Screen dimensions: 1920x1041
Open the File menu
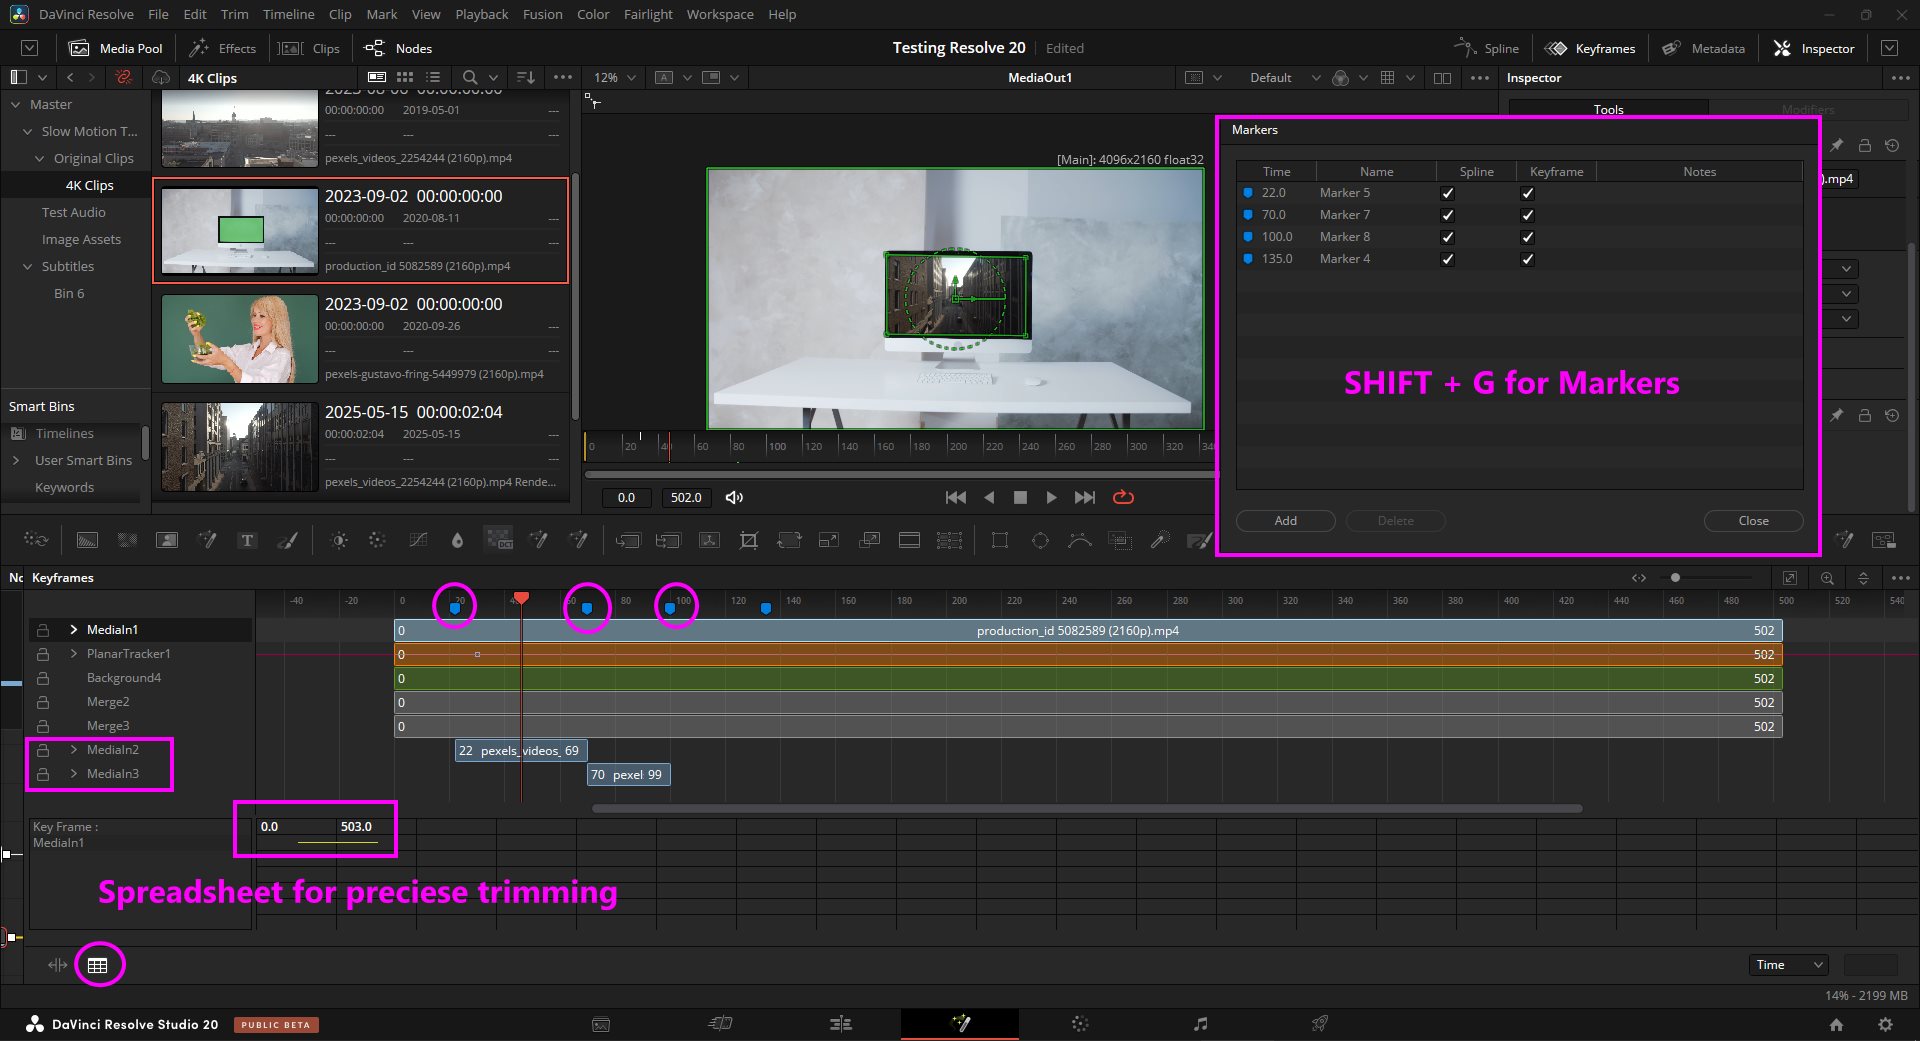coord(158,14)
